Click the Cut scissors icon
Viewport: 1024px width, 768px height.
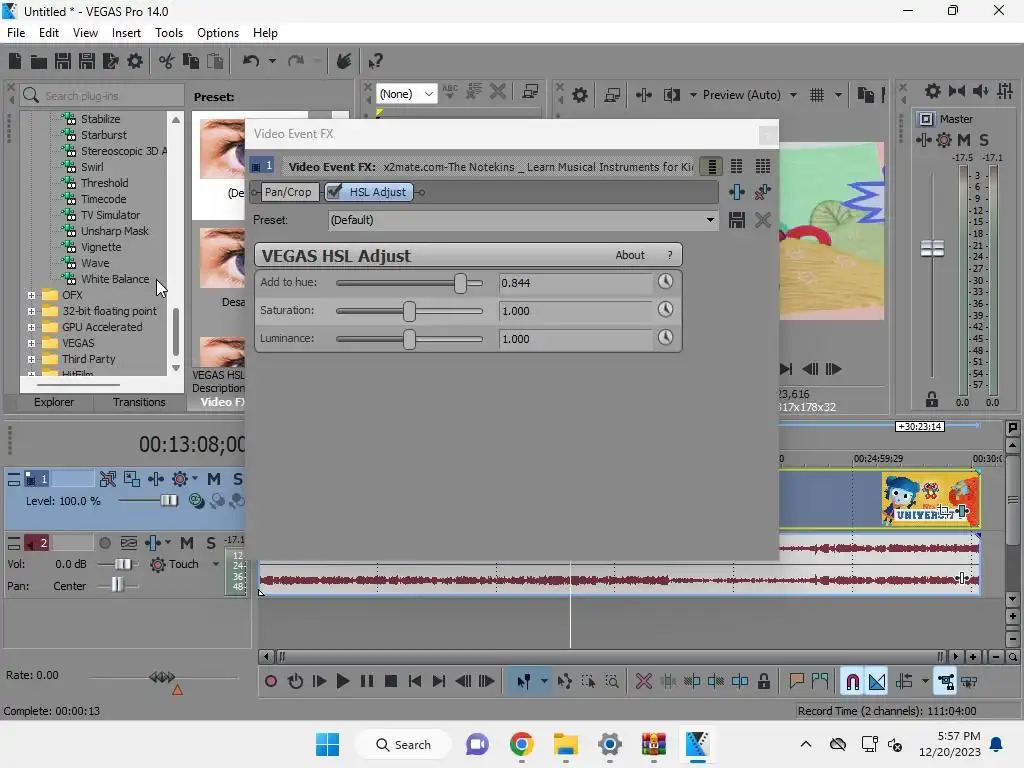tap(167, 61)
